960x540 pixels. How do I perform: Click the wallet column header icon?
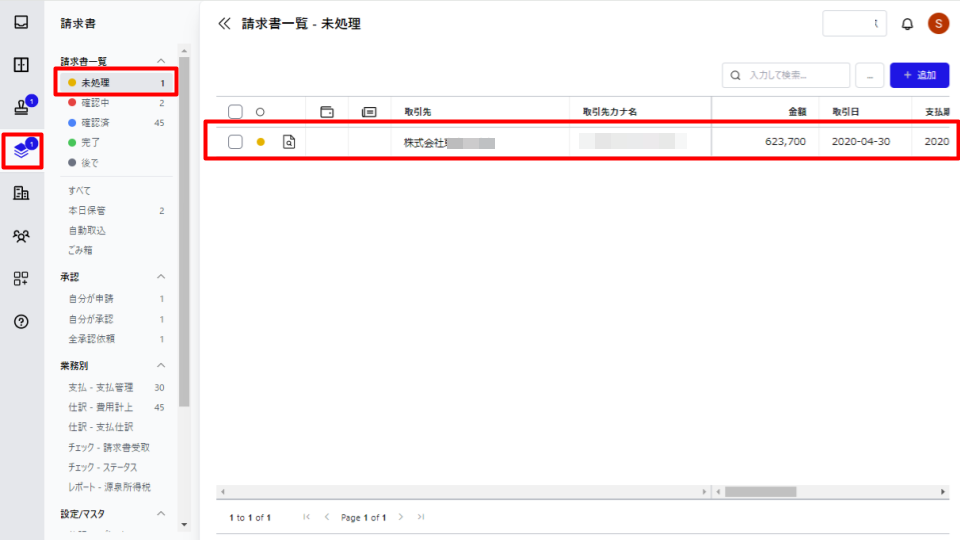click(x=327, y=112)
